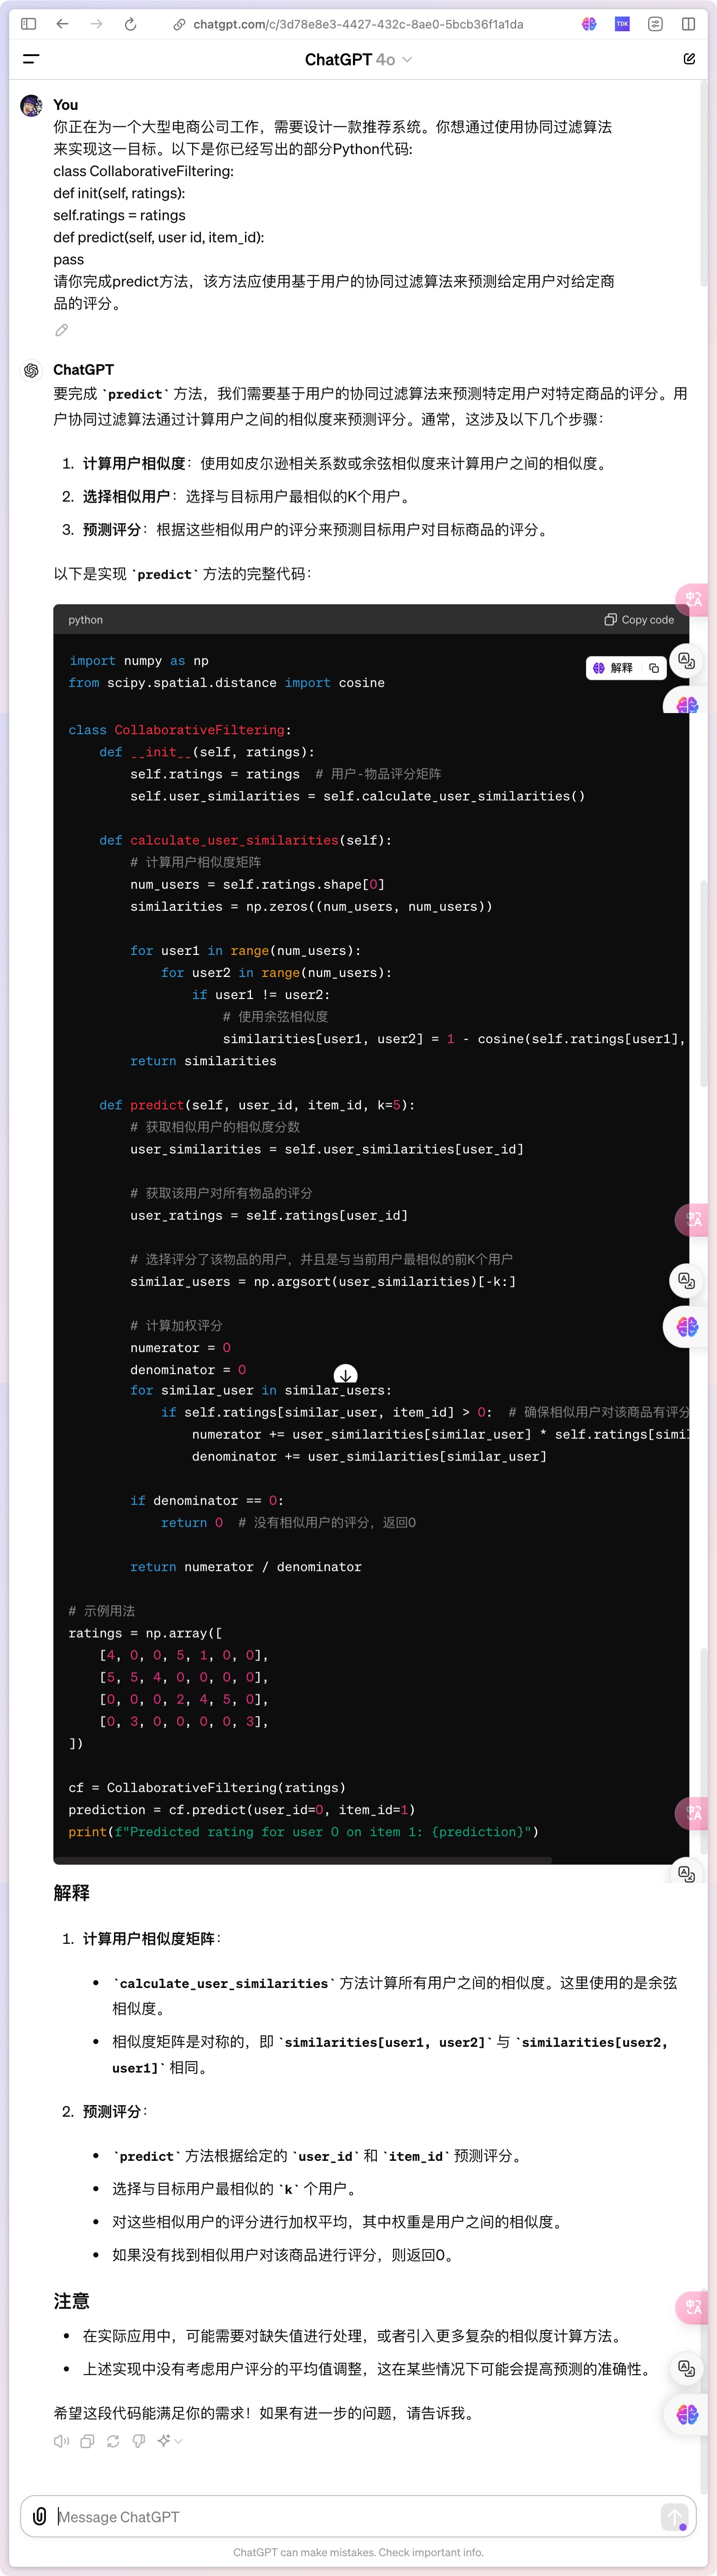Click the "ChatGPT" sender name above the reply
The height and width of the screenshot is (2576, 717).
(83, 370)
